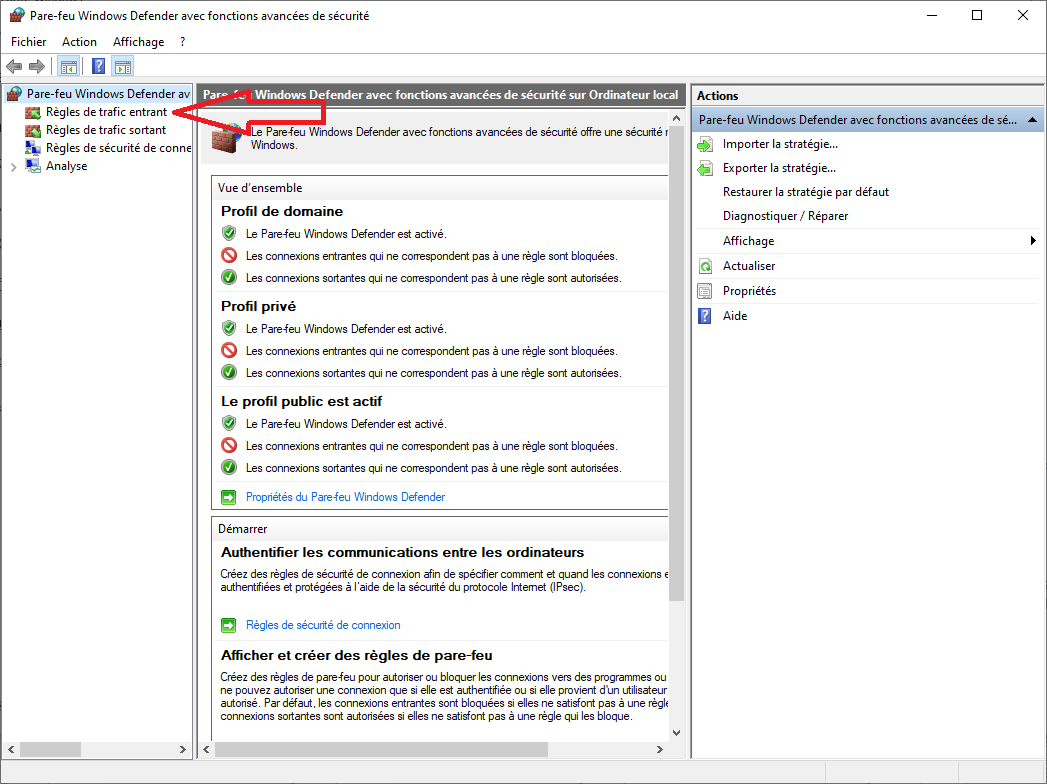Click Exporter la stratégie action
The height and width of the screenshot is (784, 1047).
coord(779,168)
